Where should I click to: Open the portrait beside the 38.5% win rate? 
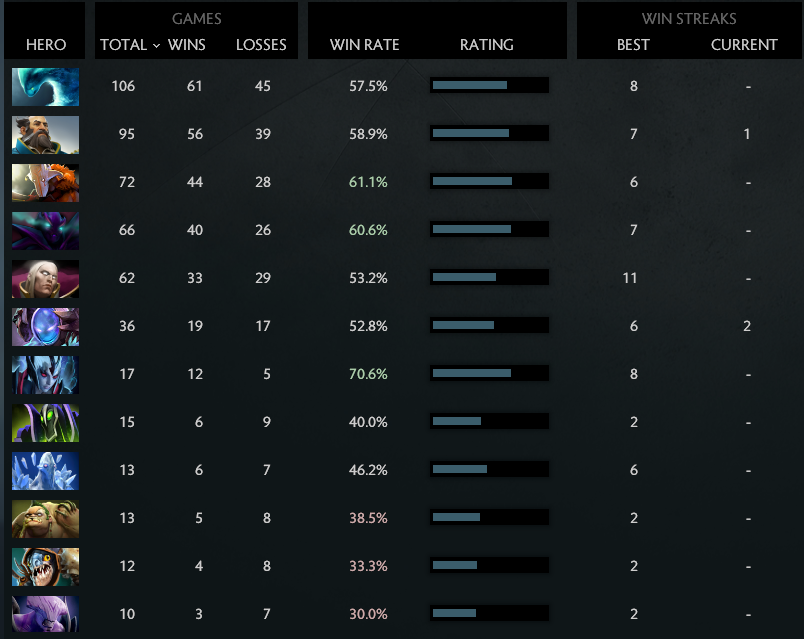(45, 518)
